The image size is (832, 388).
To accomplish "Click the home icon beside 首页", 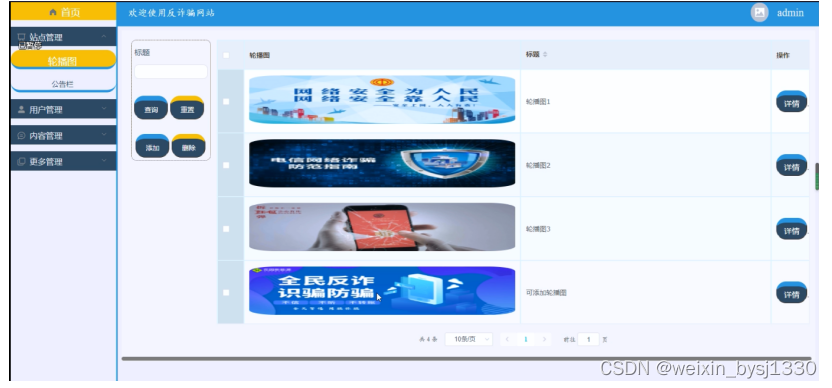I will (x=53, y=12).
